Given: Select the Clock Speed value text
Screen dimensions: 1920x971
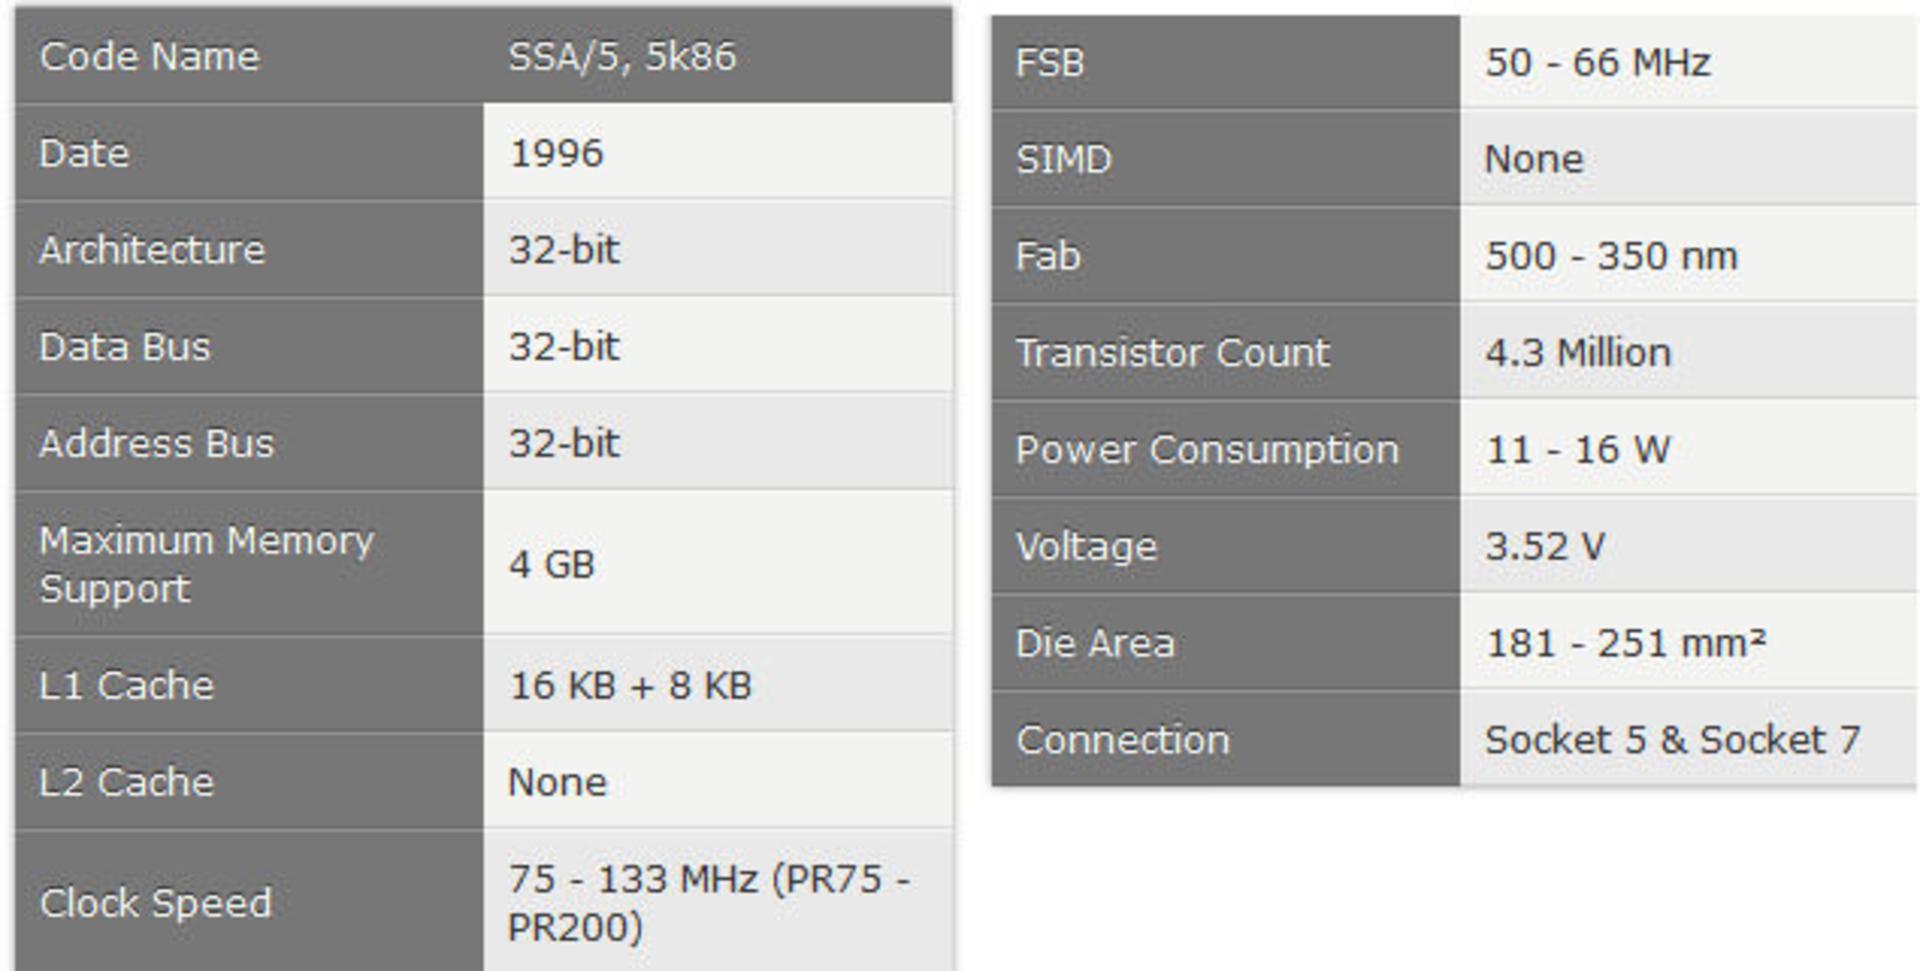Looking at the screenshot, I should coord(709,902).
